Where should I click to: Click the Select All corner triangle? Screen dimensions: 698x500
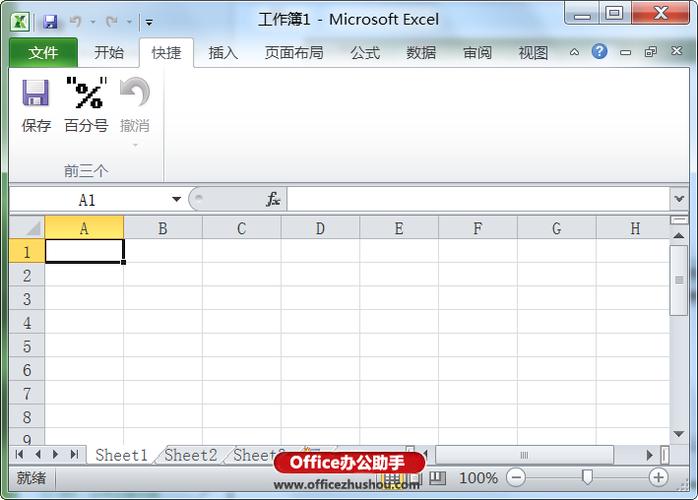[x=27, y=228]
